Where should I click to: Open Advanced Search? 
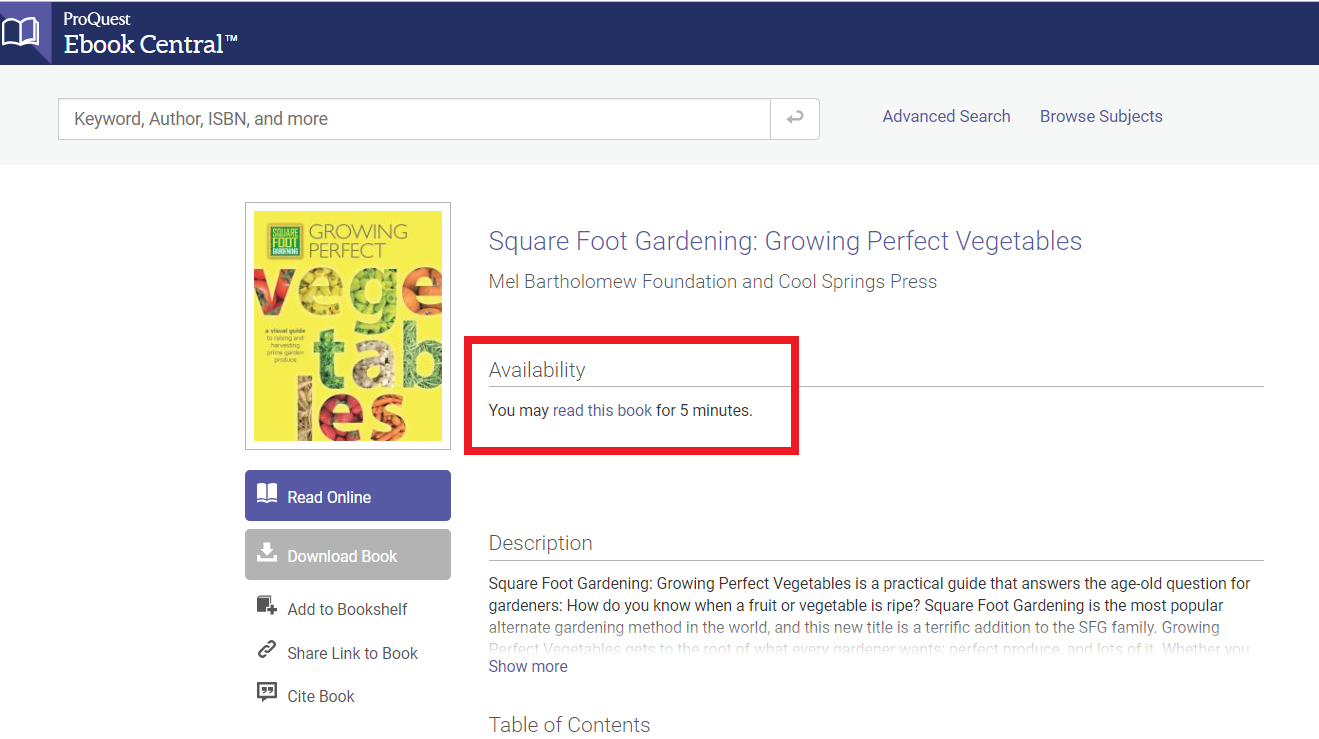click(x=946, y=116)
